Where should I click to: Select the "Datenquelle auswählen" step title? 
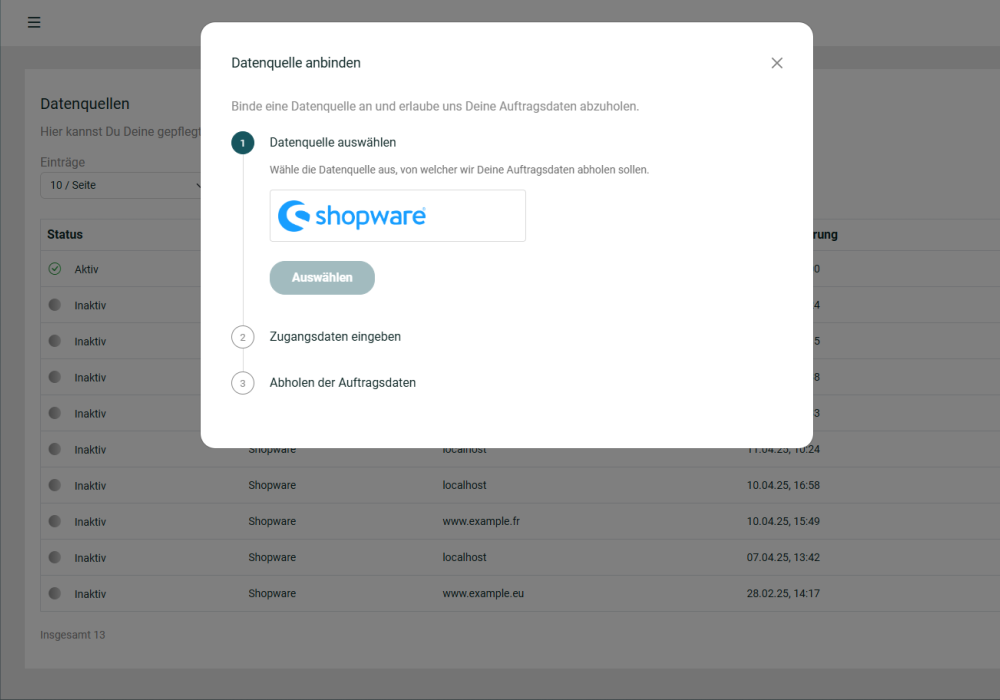click(x=332, y=142)
